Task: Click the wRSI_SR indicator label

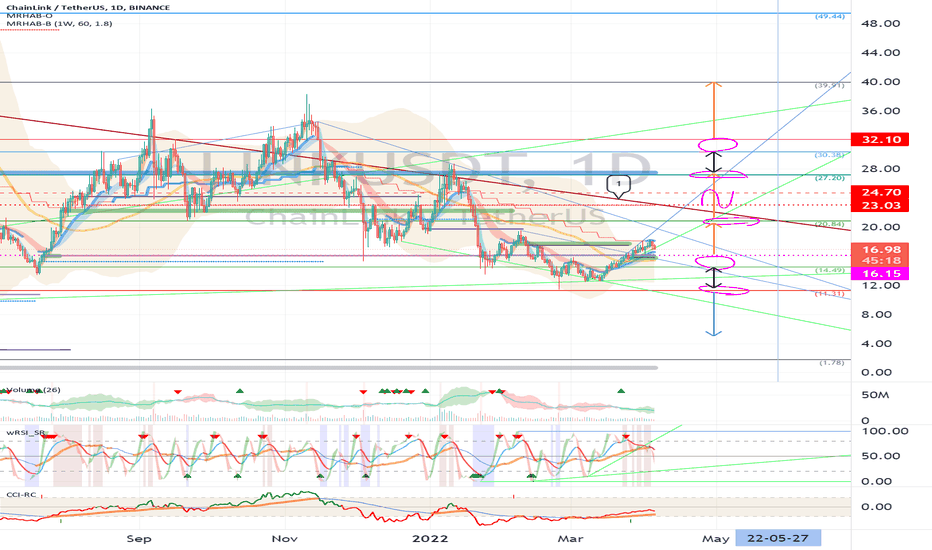Action: (x=26, y=432)
